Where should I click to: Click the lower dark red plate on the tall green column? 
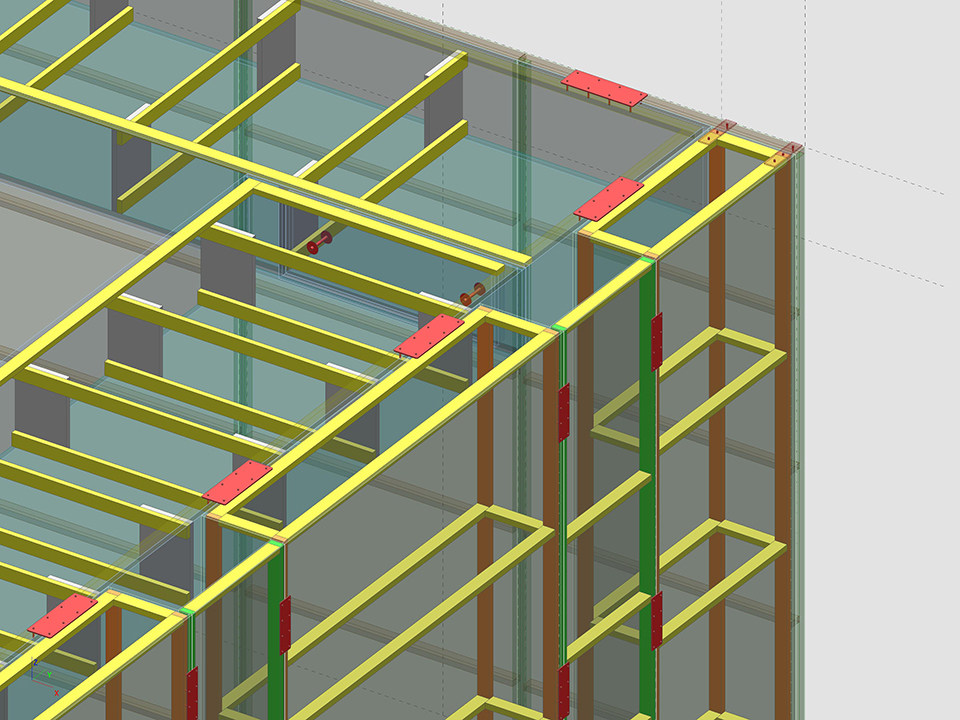click(x=657, y=620)
